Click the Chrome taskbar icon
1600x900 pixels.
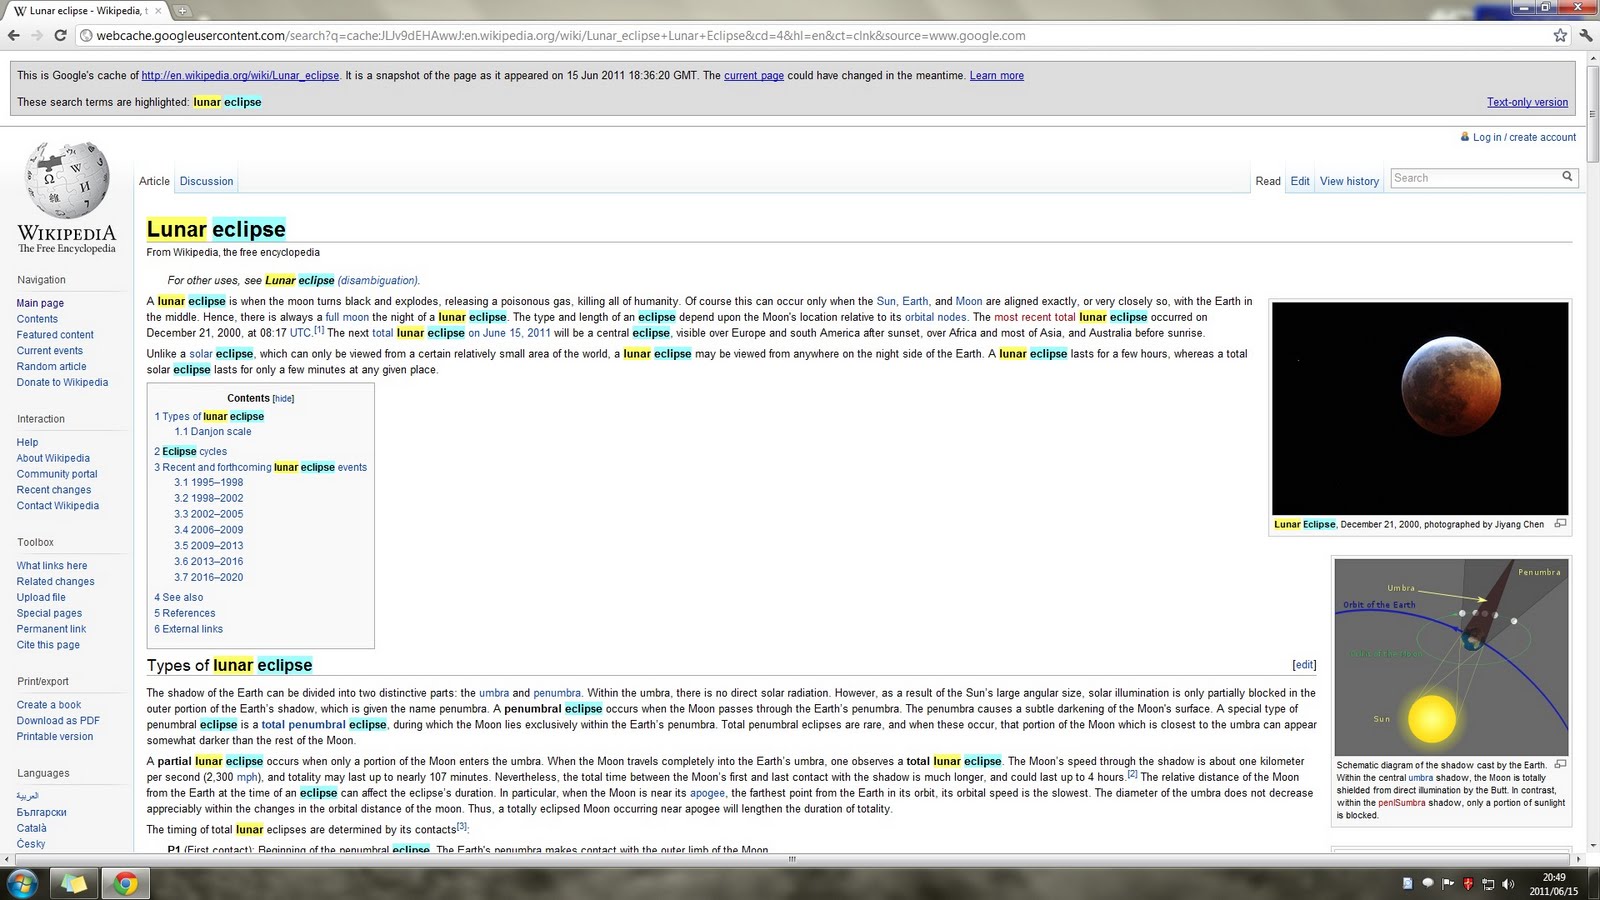point(125,883)
